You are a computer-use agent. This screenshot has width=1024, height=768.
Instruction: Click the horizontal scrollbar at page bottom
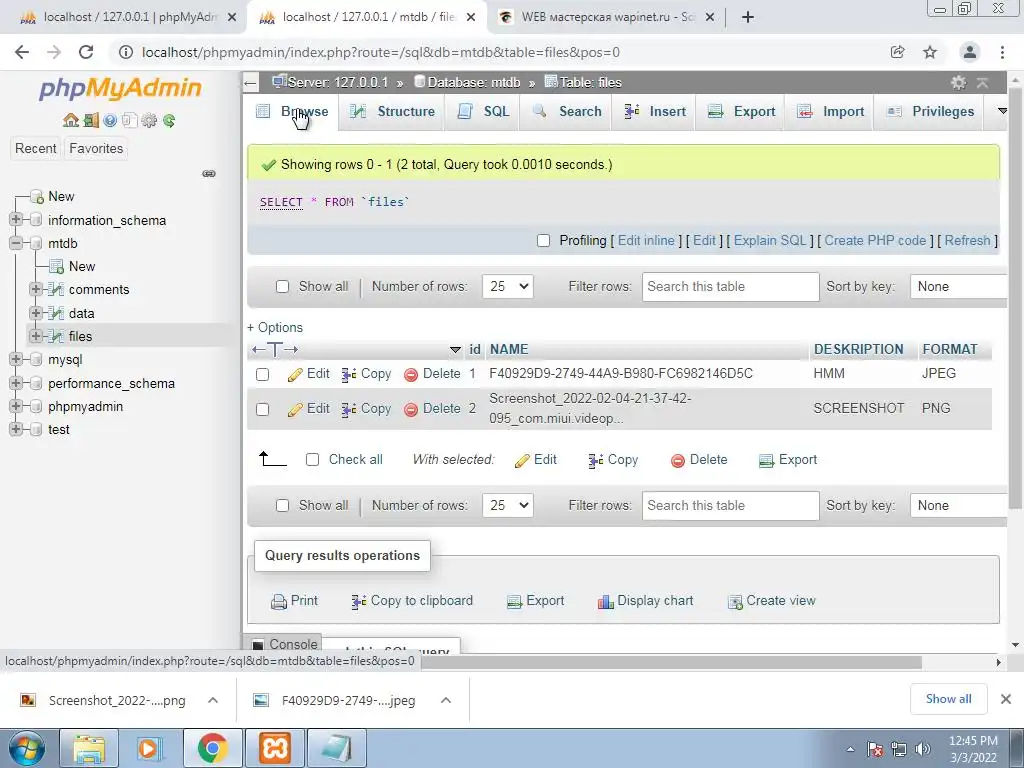670,663
